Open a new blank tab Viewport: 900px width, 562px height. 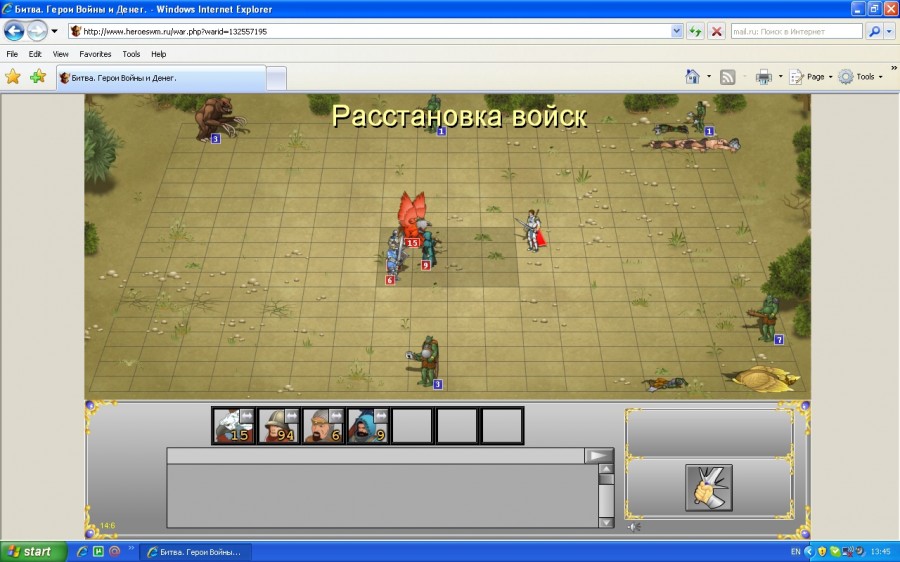tap(276, 79)
